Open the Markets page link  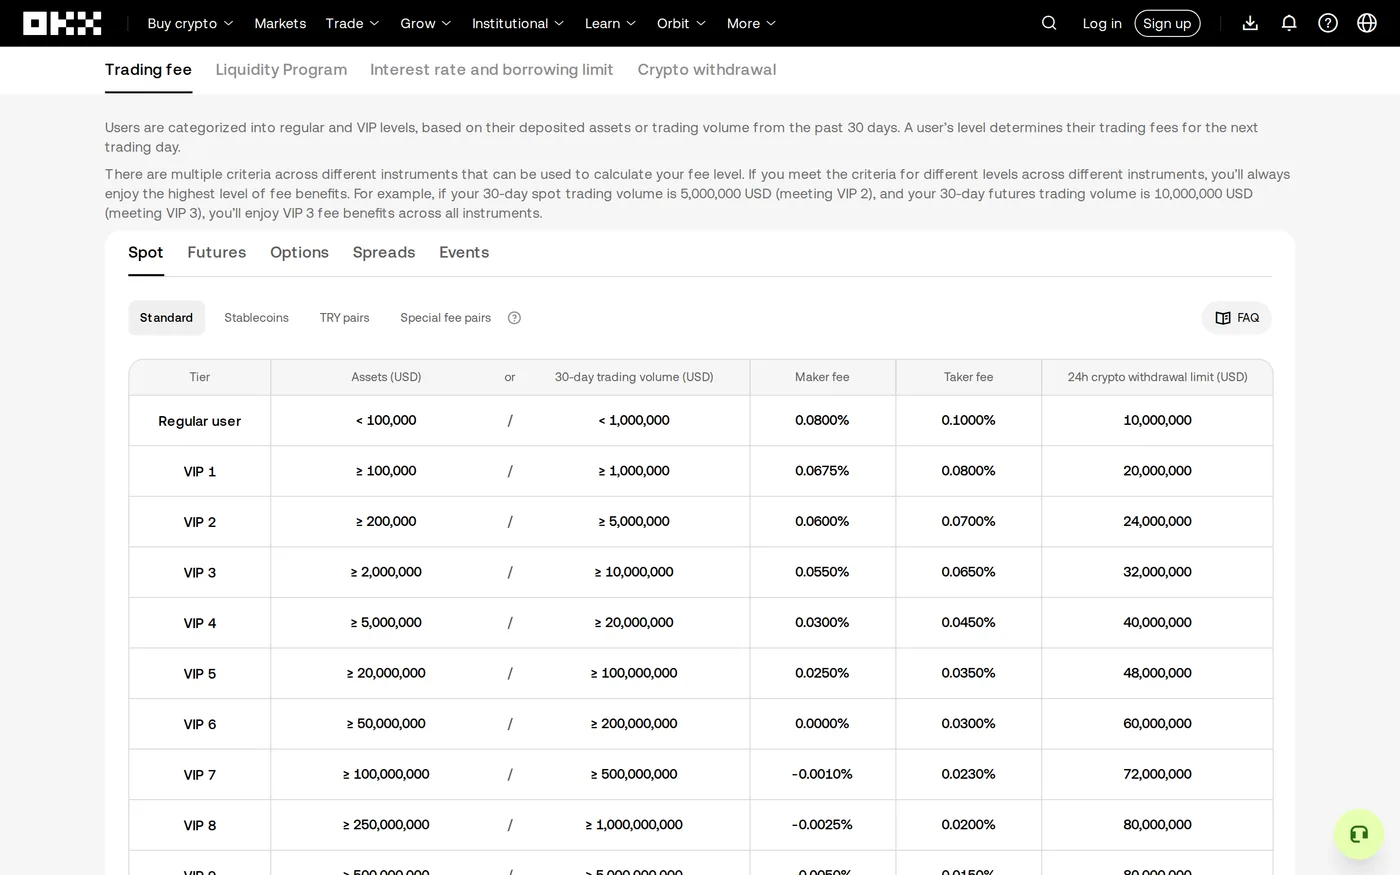click(280, 23)
